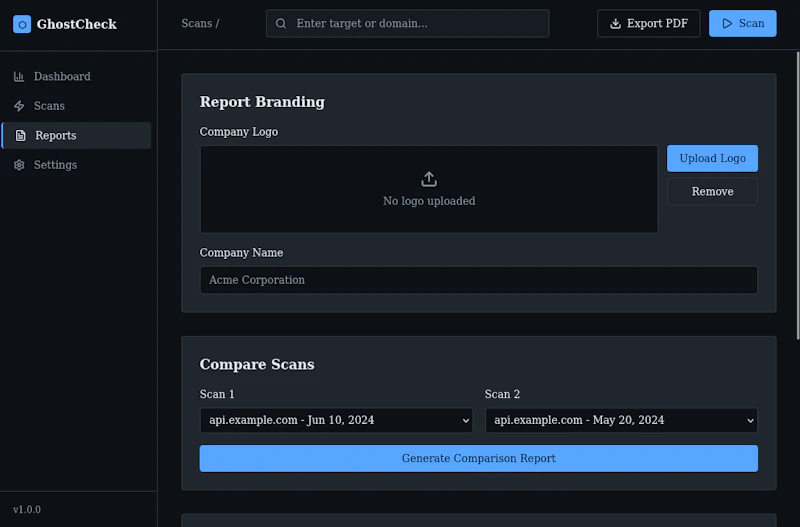Click the Company Logo label
800x527 pixels.
point(239,132)
